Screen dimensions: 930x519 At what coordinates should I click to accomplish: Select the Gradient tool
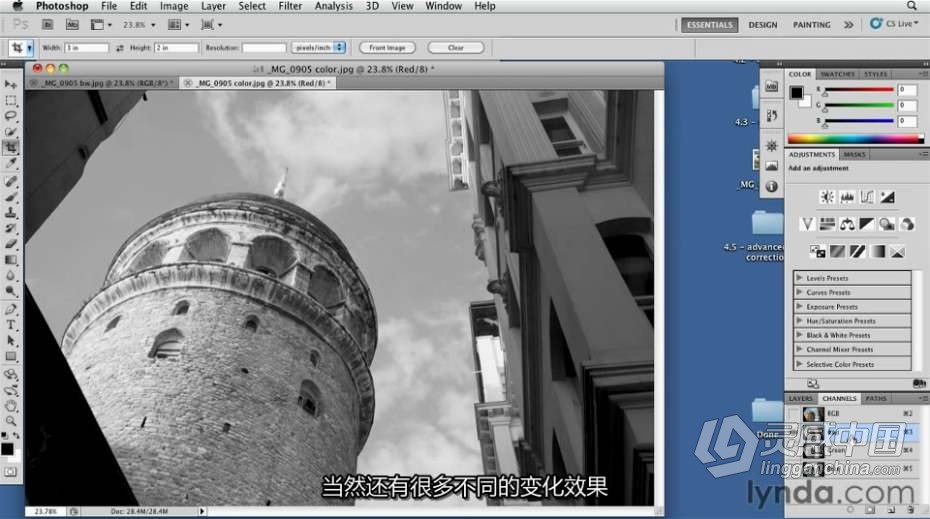11,259
